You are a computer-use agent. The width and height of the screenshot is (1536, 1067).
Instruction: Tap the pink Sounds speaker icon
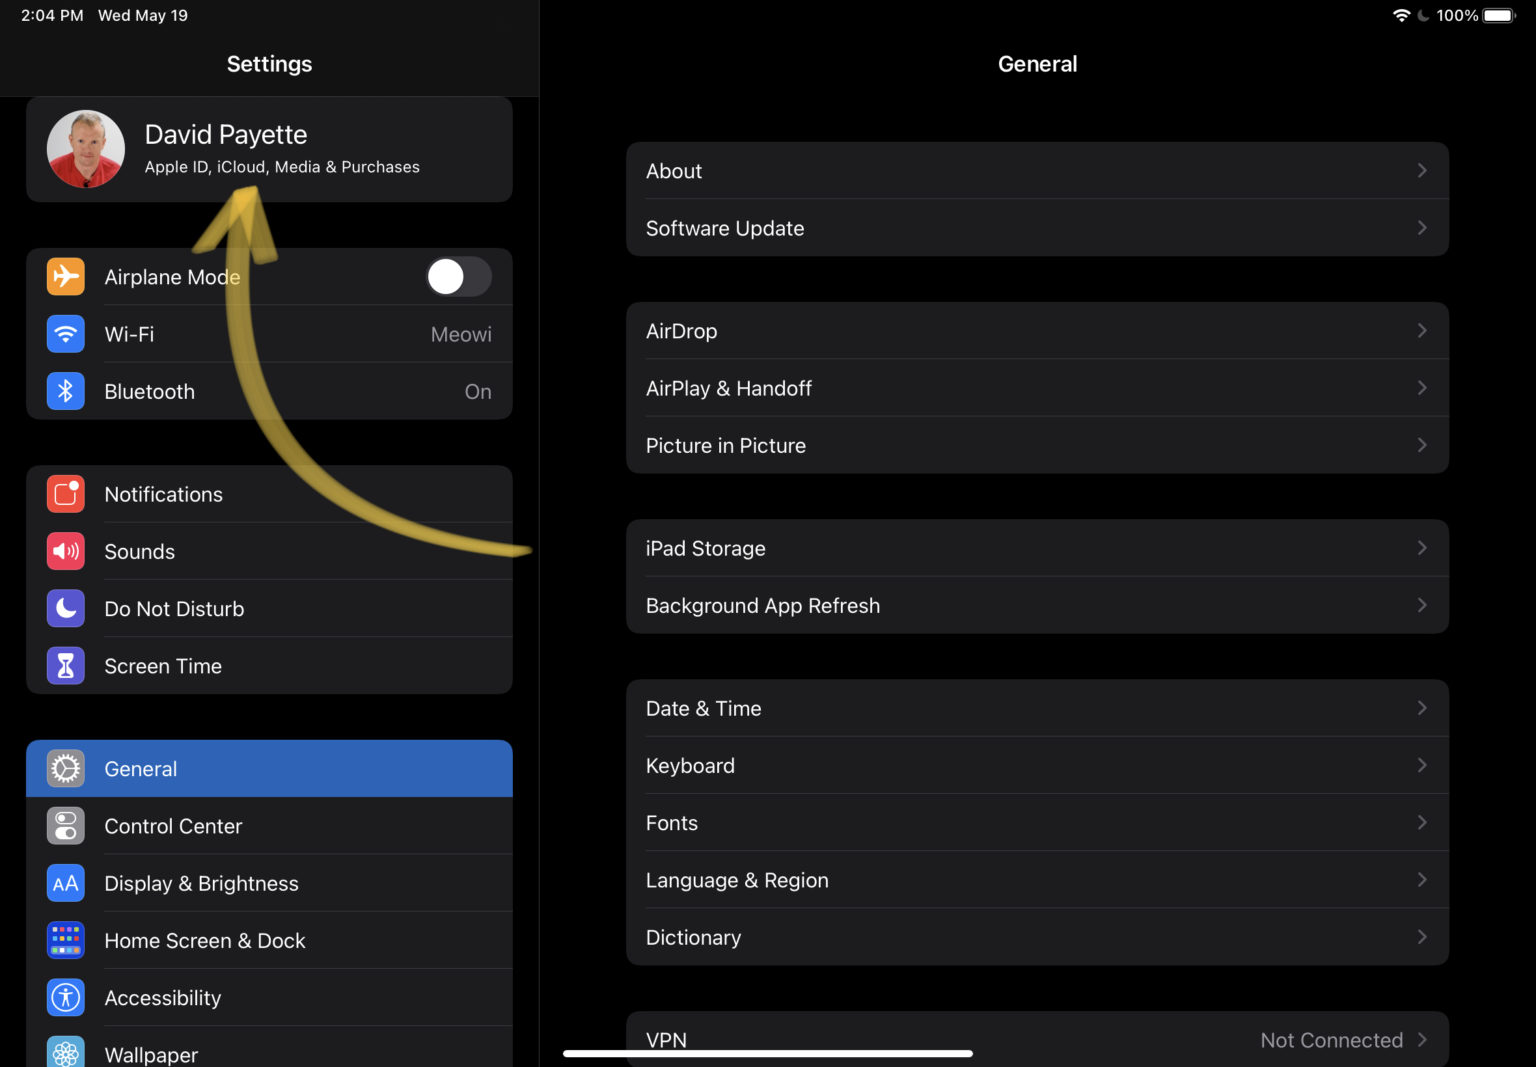tap(66, 551)
